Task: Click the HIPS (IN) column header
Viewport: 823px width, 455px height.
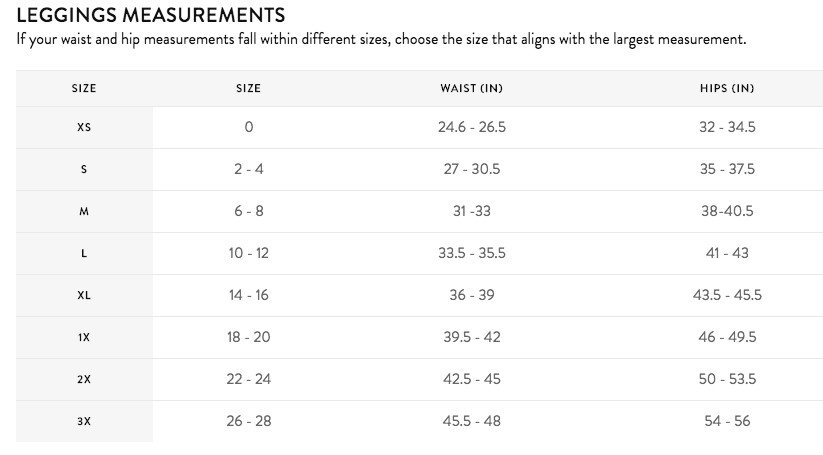Action: [727, 88]
